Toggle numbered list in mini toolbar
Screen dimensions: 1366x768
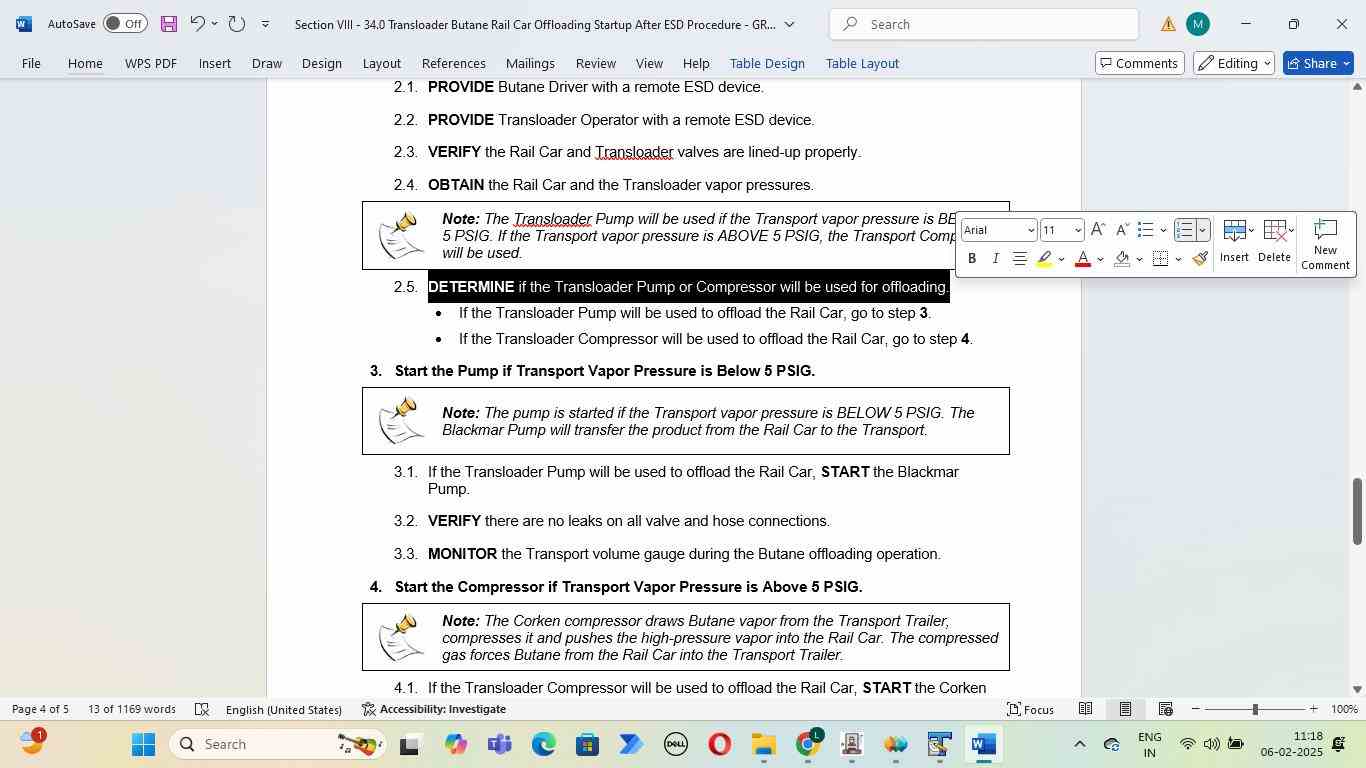pos(1185,230)
